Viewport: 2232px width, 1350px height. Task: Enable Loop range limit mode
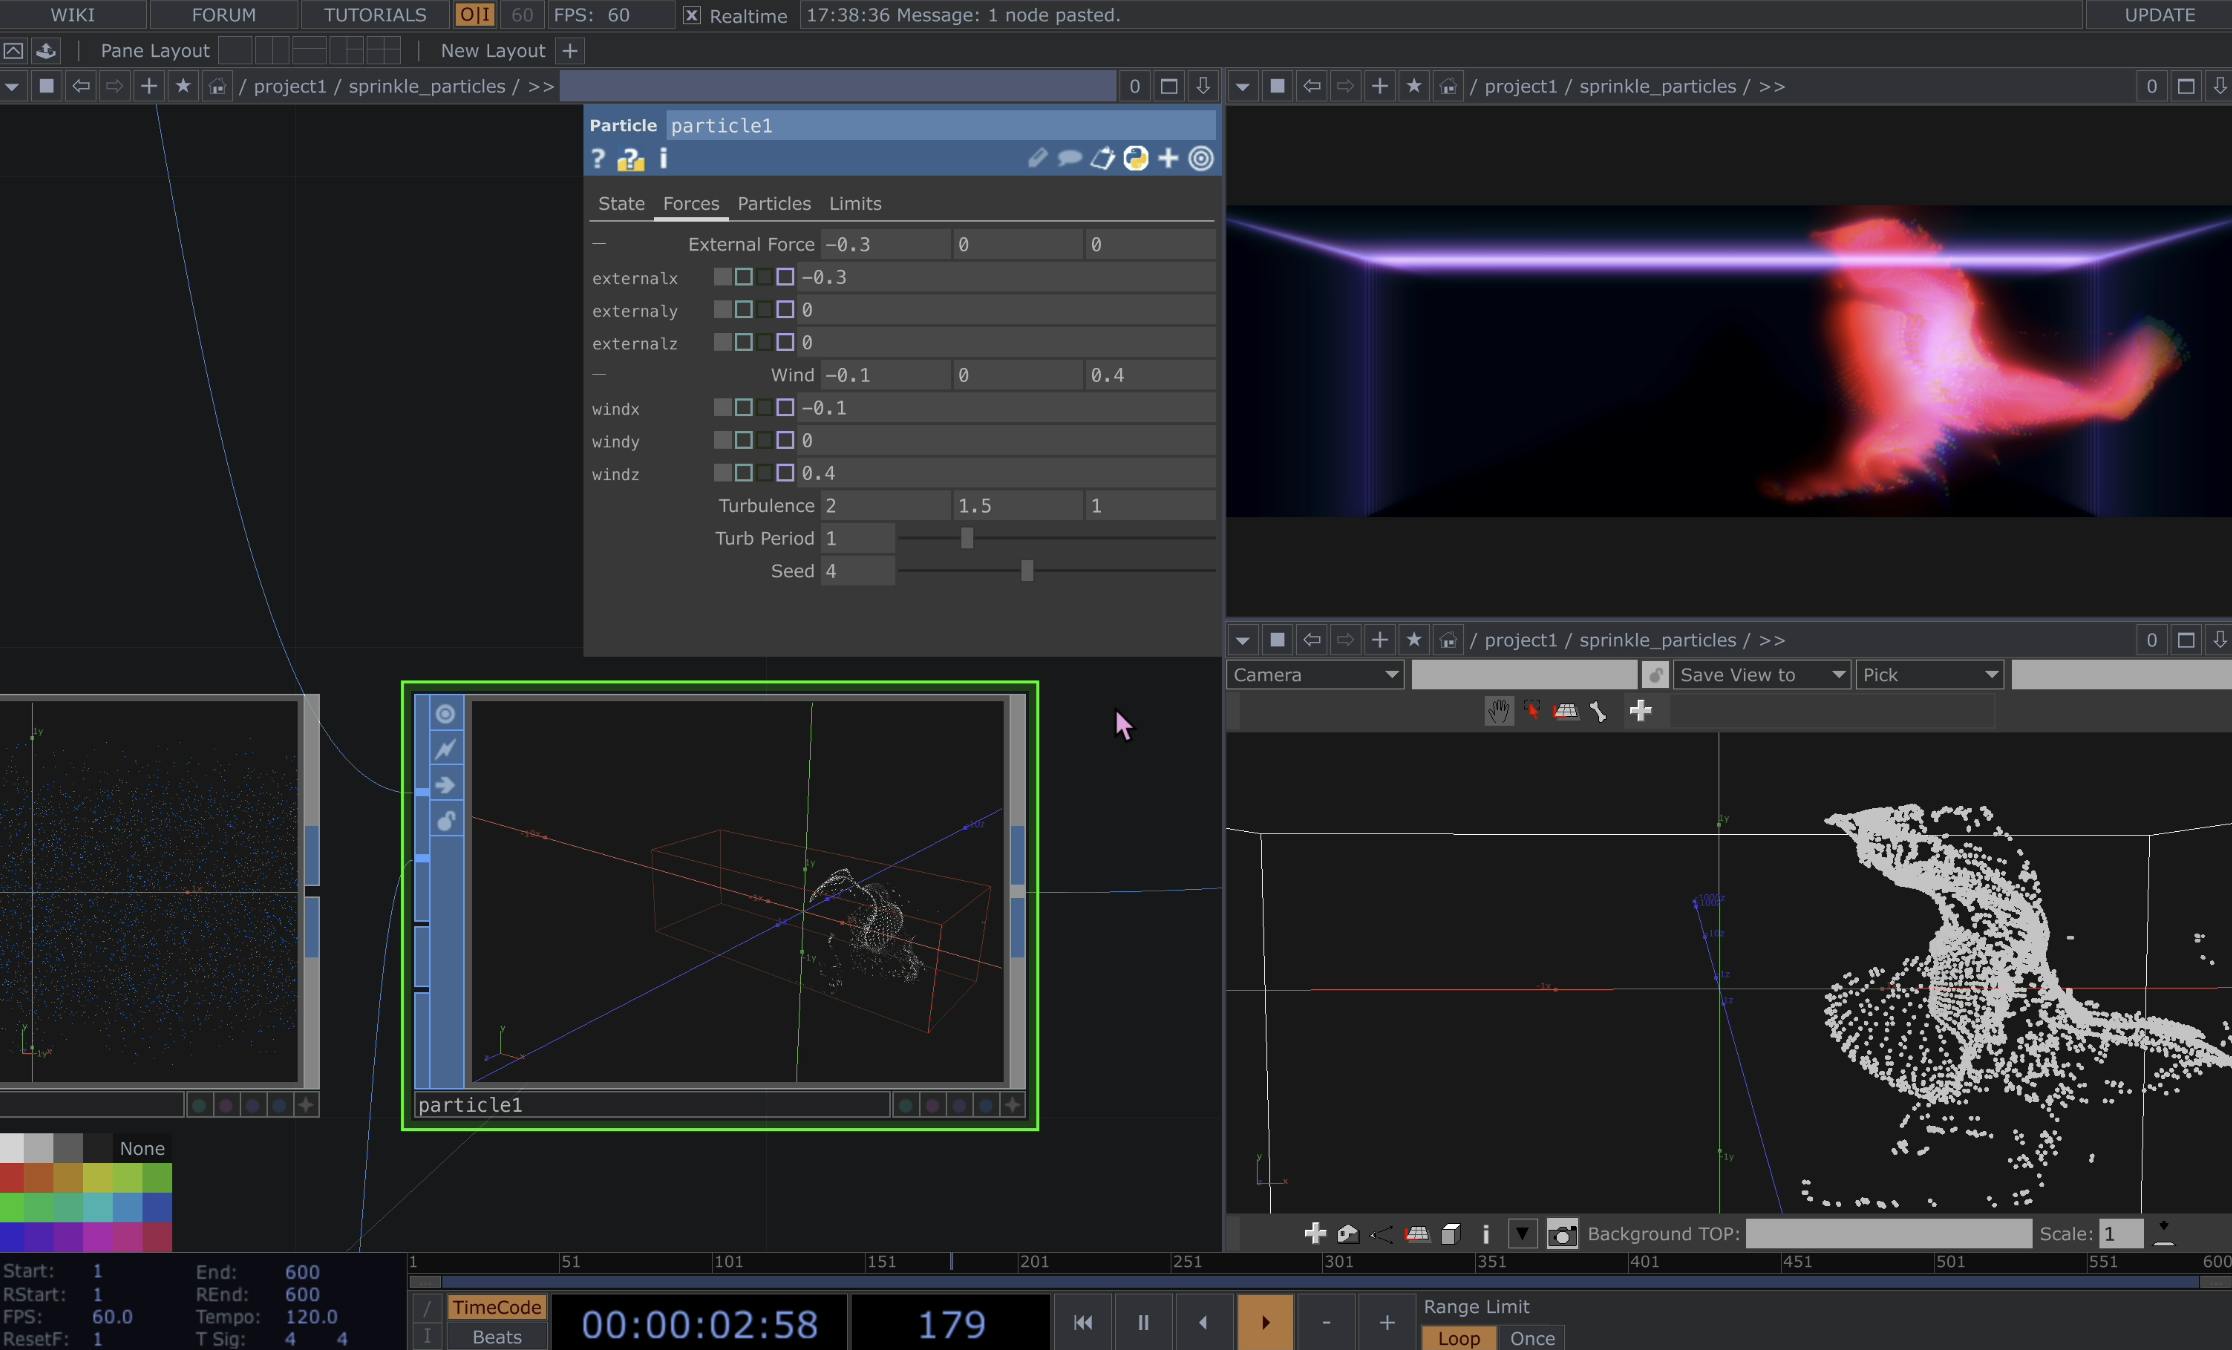(1458, 1338)
